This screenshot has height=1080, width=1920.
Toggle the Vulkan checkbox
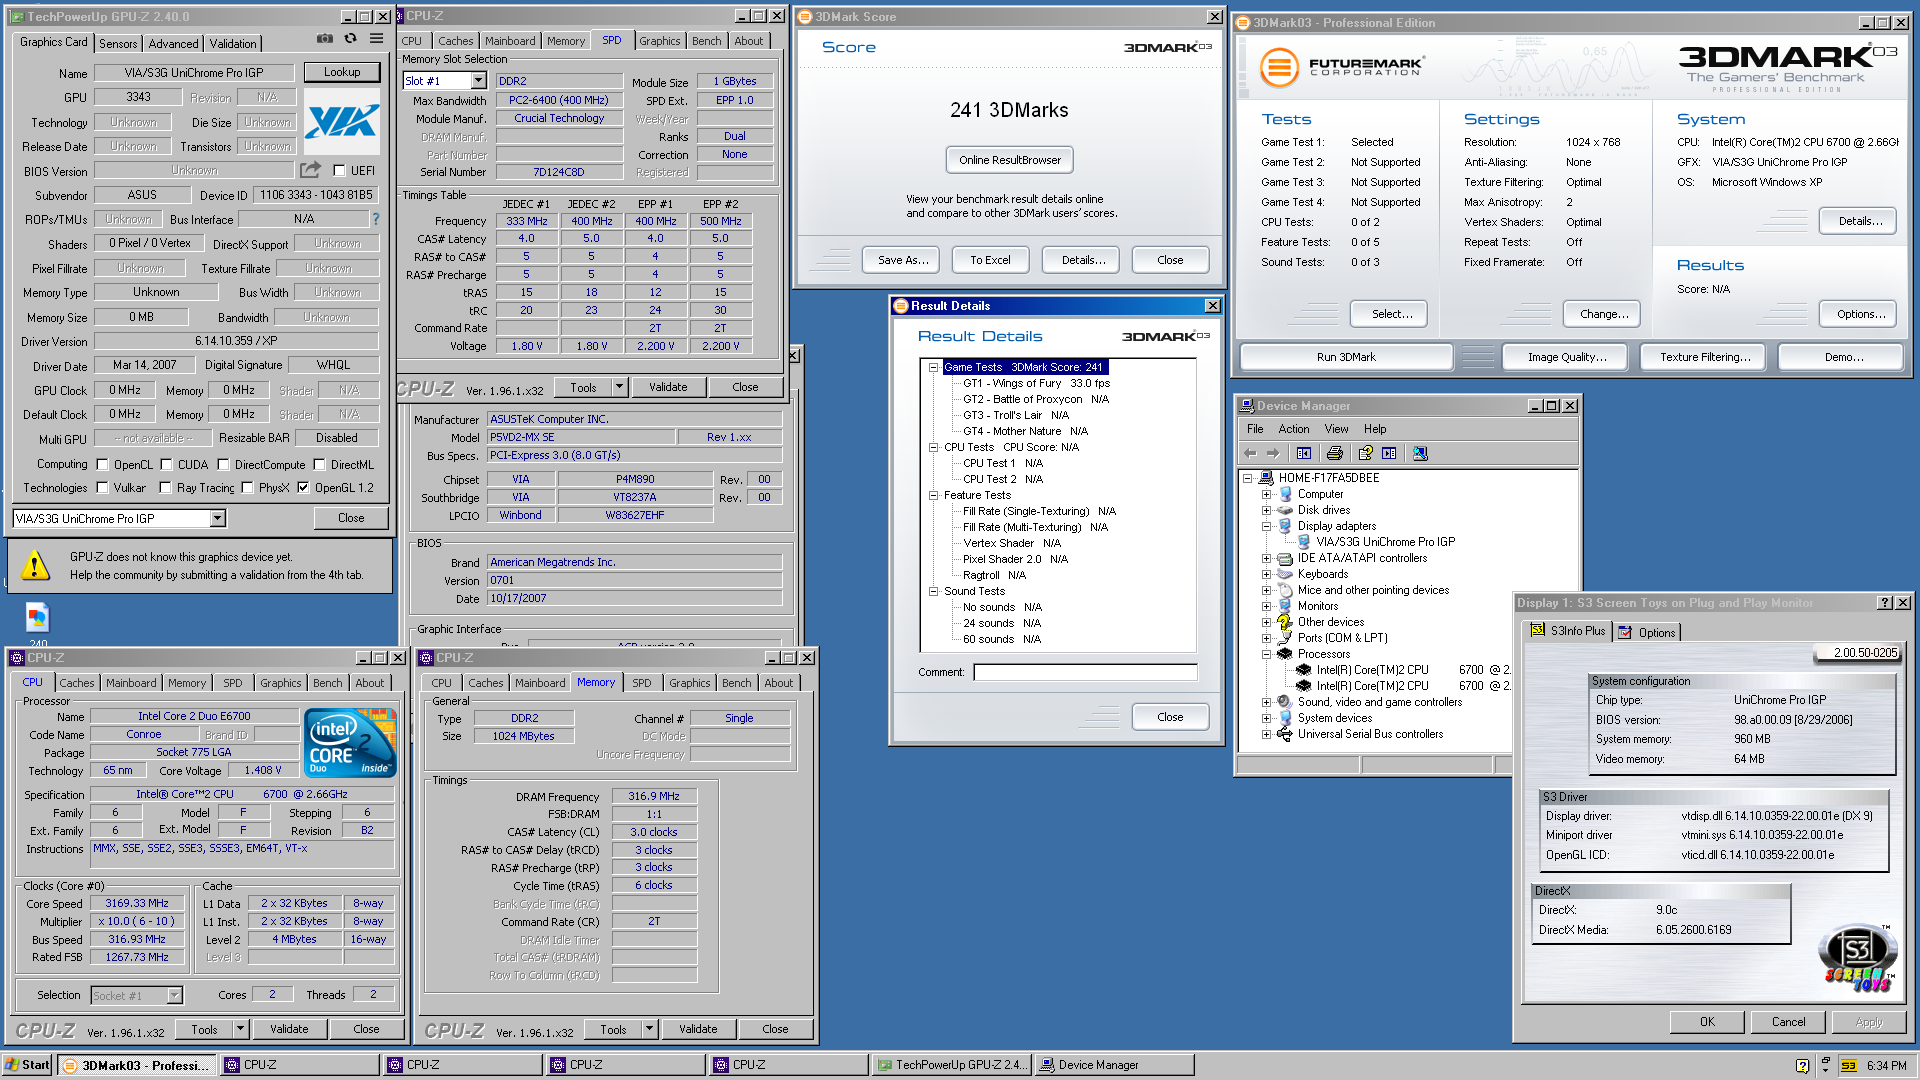(x=102, y=488)
